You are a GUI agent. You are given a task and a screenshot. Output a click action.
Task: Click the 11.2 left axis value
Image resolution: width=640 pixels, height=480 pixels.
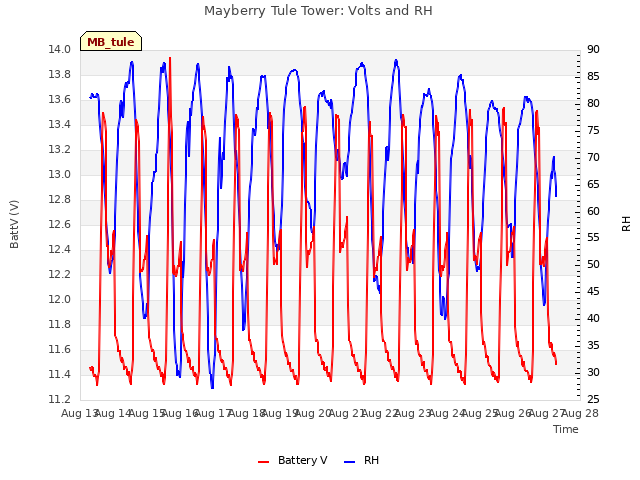coord(59,400)
